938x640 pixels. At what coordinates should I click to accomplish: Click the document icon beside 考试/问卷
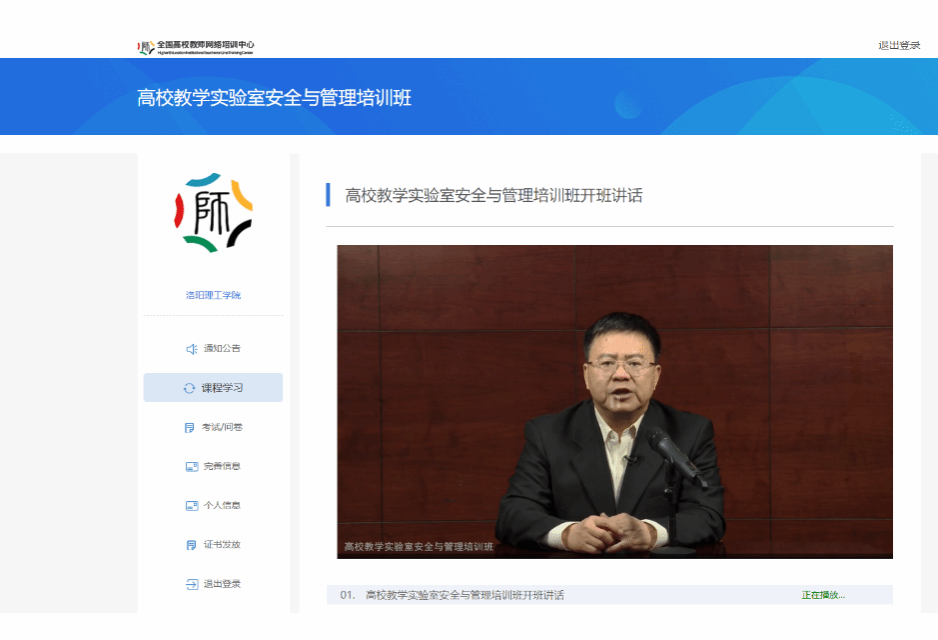pyautogui.click(x=190, y=428)
